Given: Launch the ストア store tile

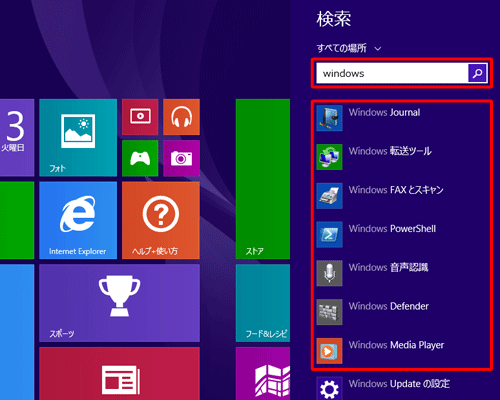Looking at the screenshot, I should click(263, 179).
